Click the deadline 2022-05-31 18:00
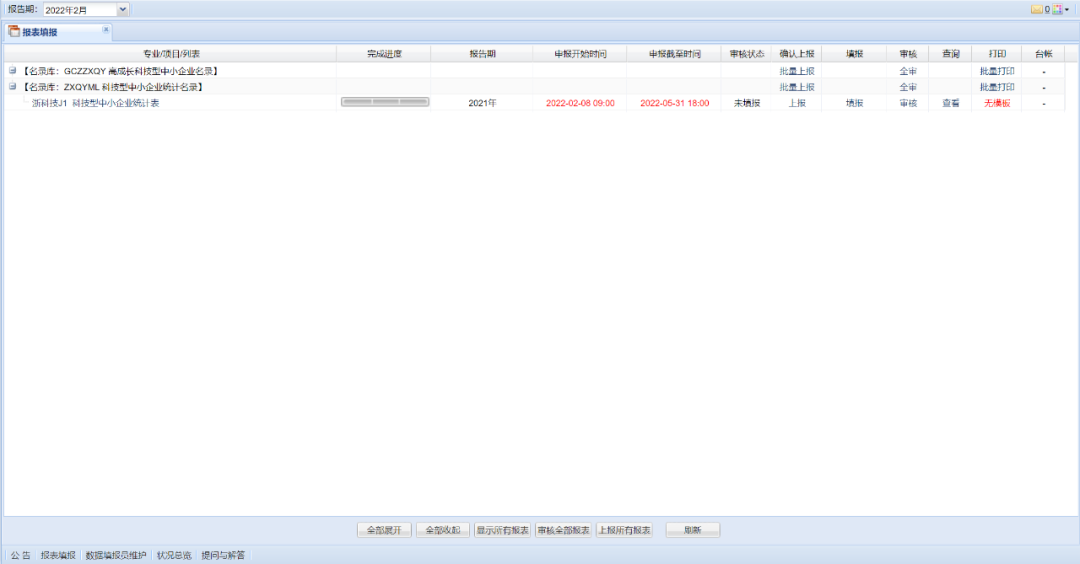 pyautogui.click(x=674, y=103)
